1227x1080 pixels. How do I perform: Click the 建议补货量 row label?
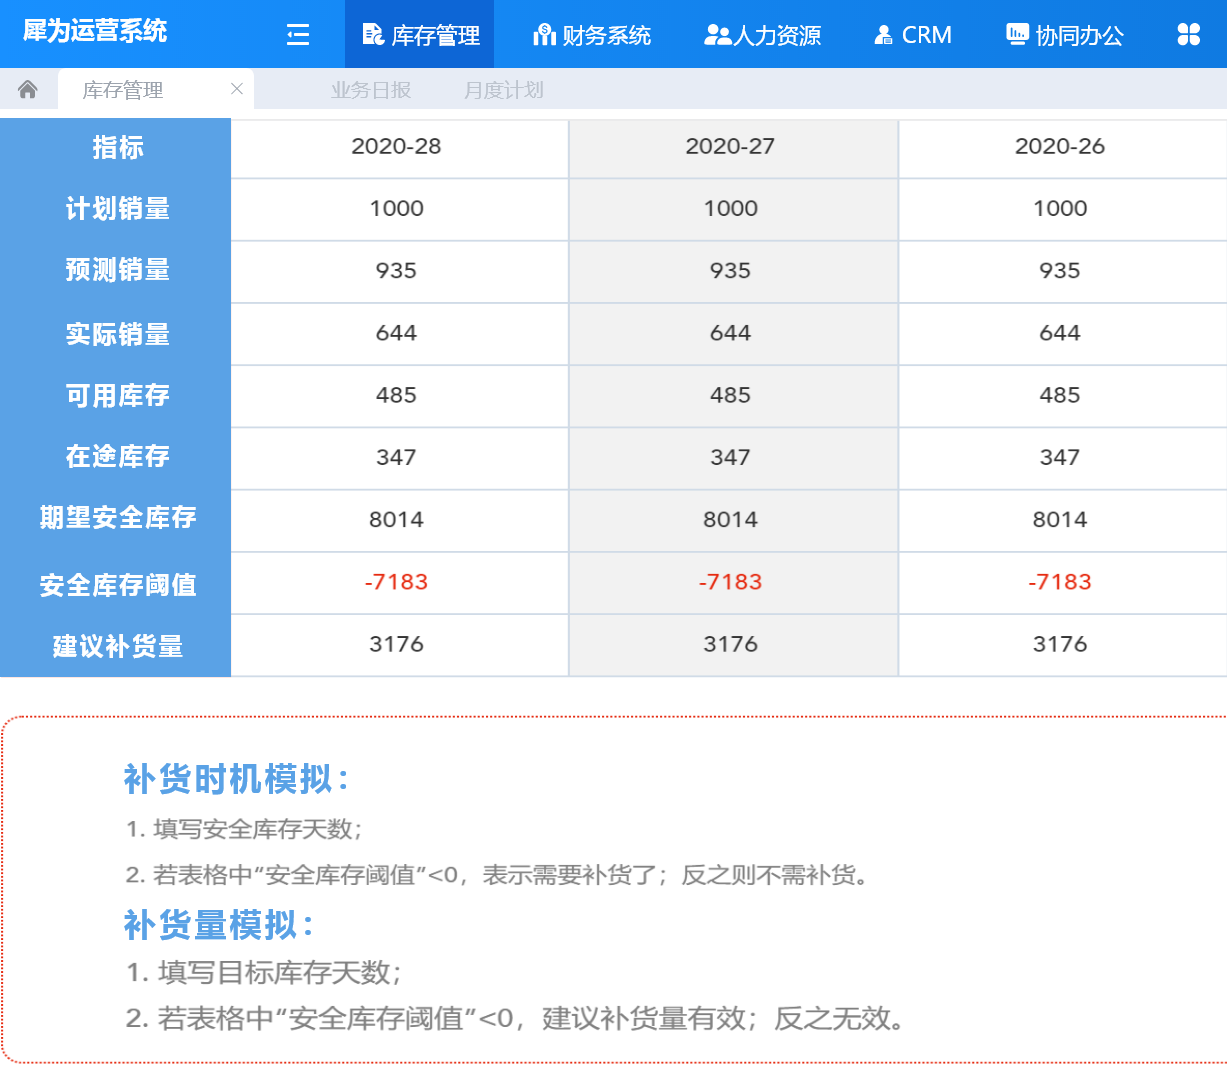point(117,646)
